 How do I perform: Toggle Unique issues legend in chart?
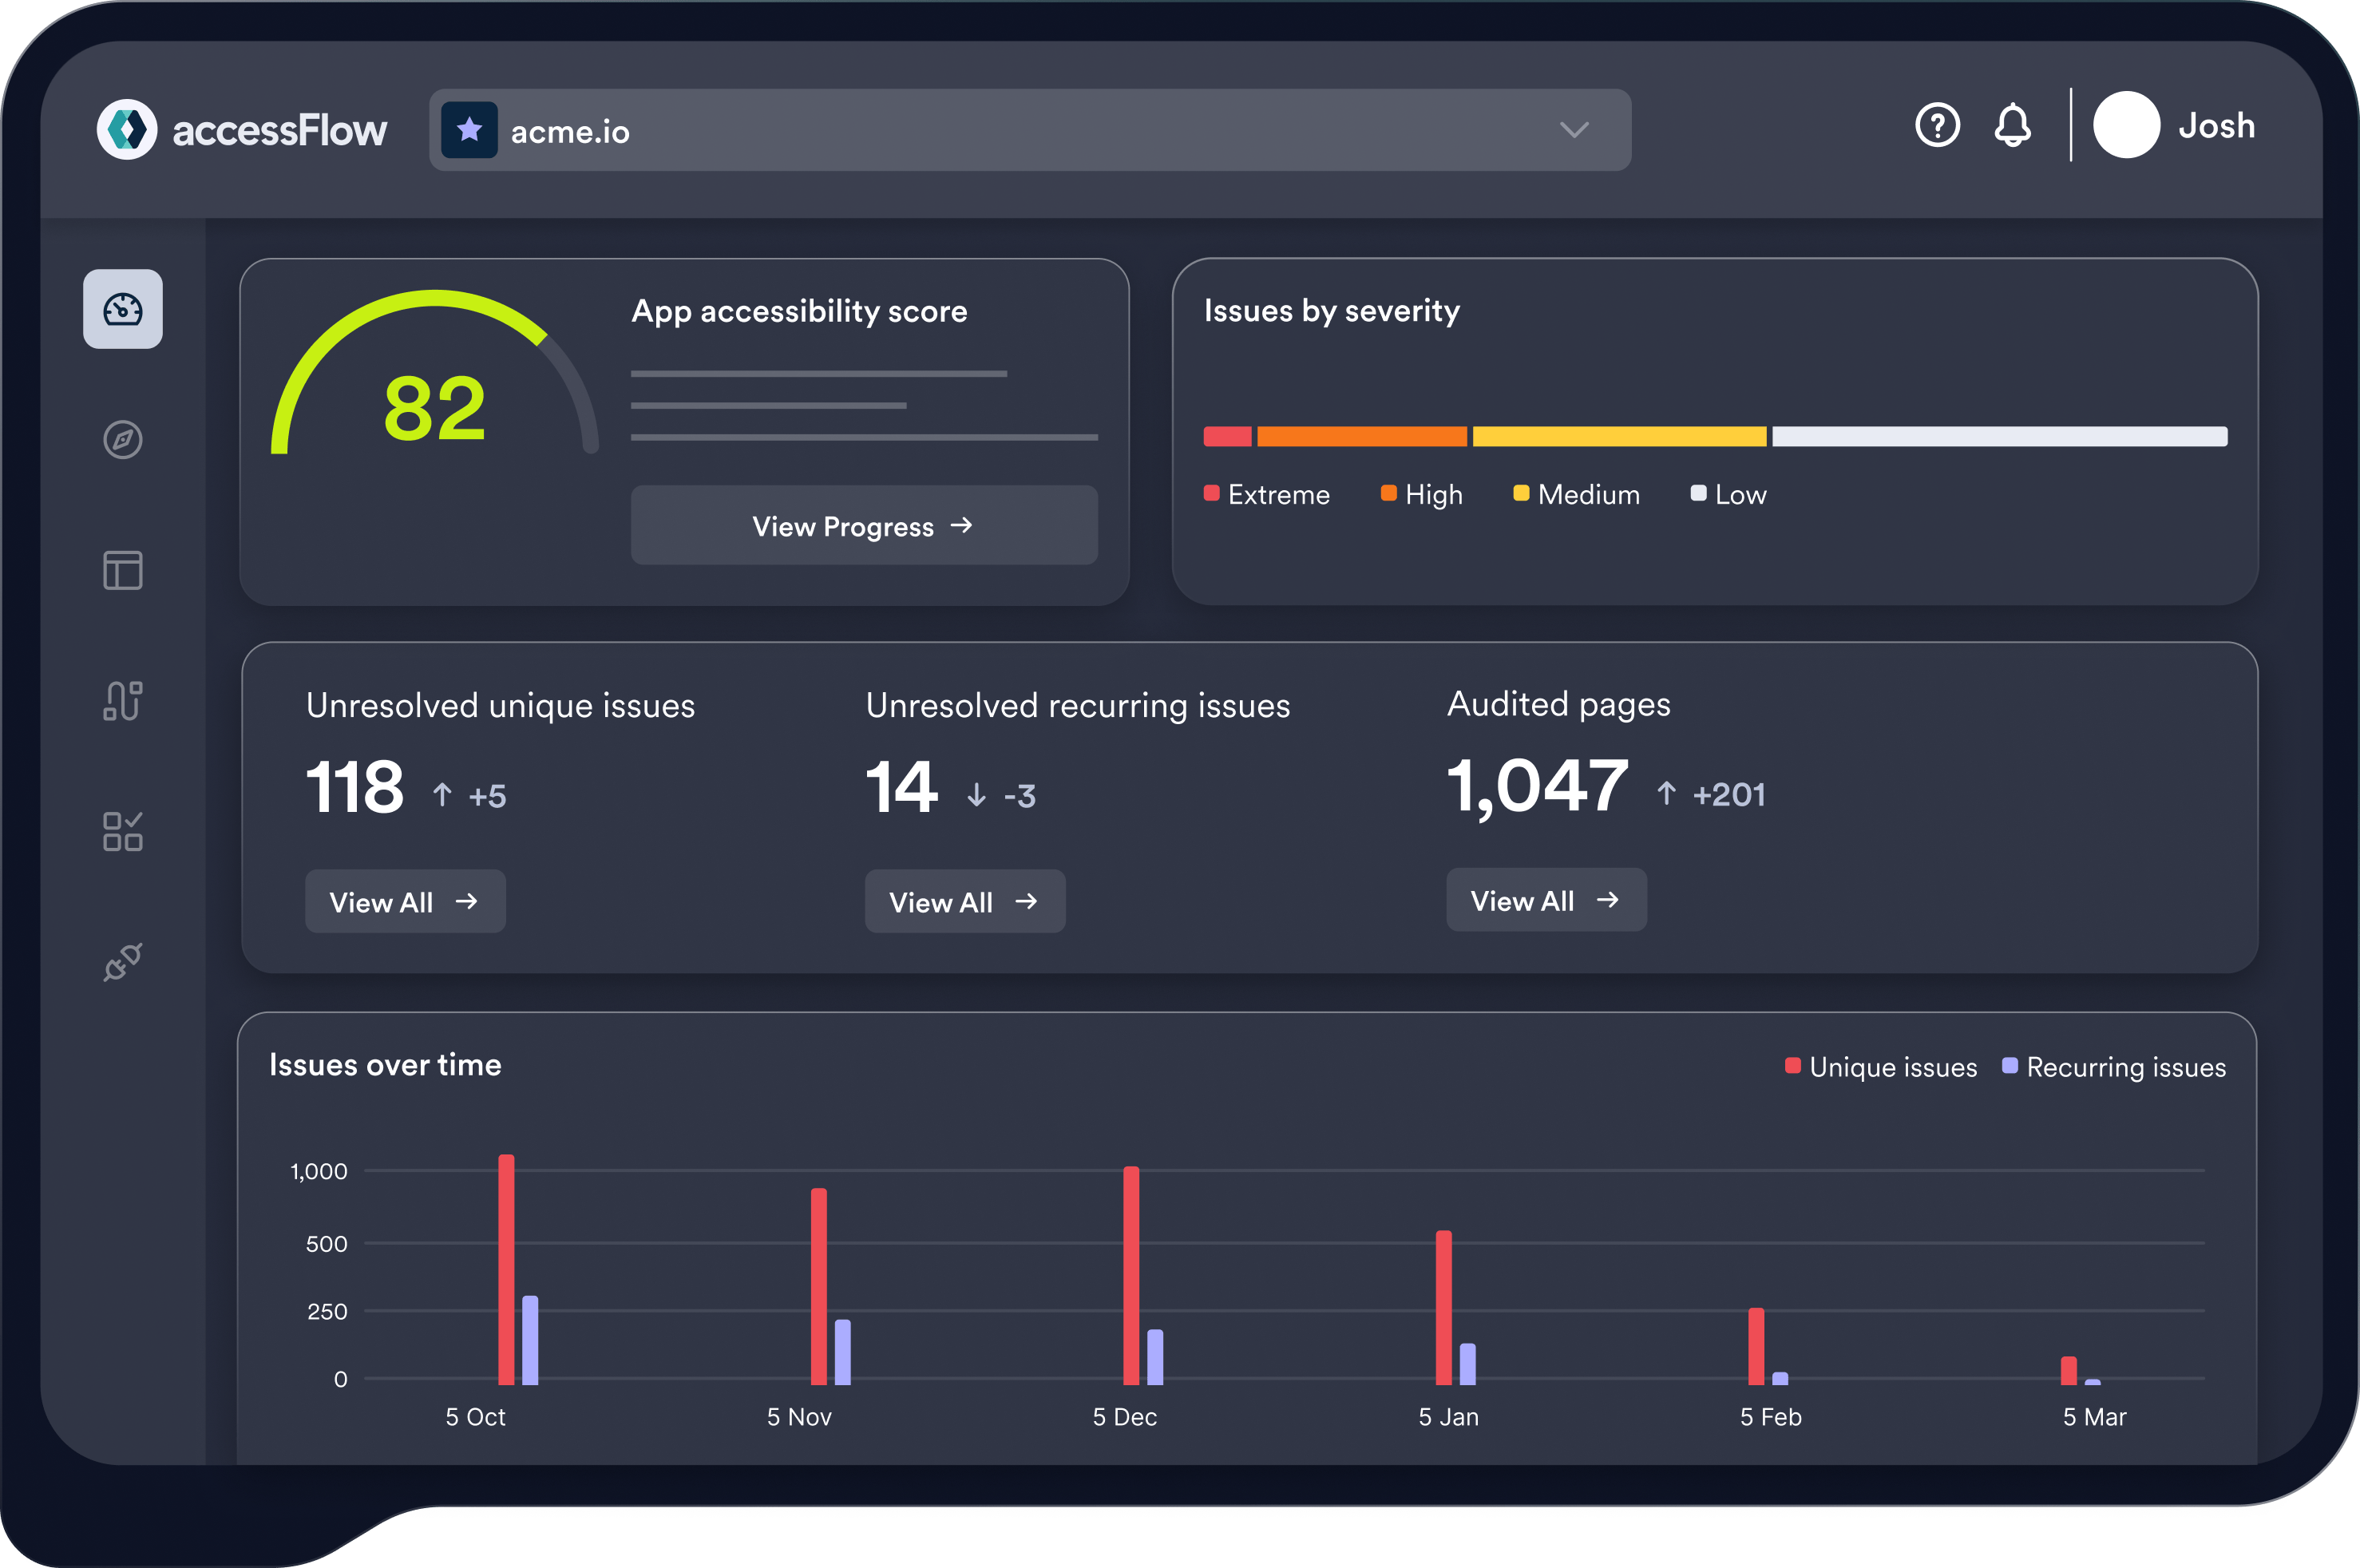tap(1880, 1067)
